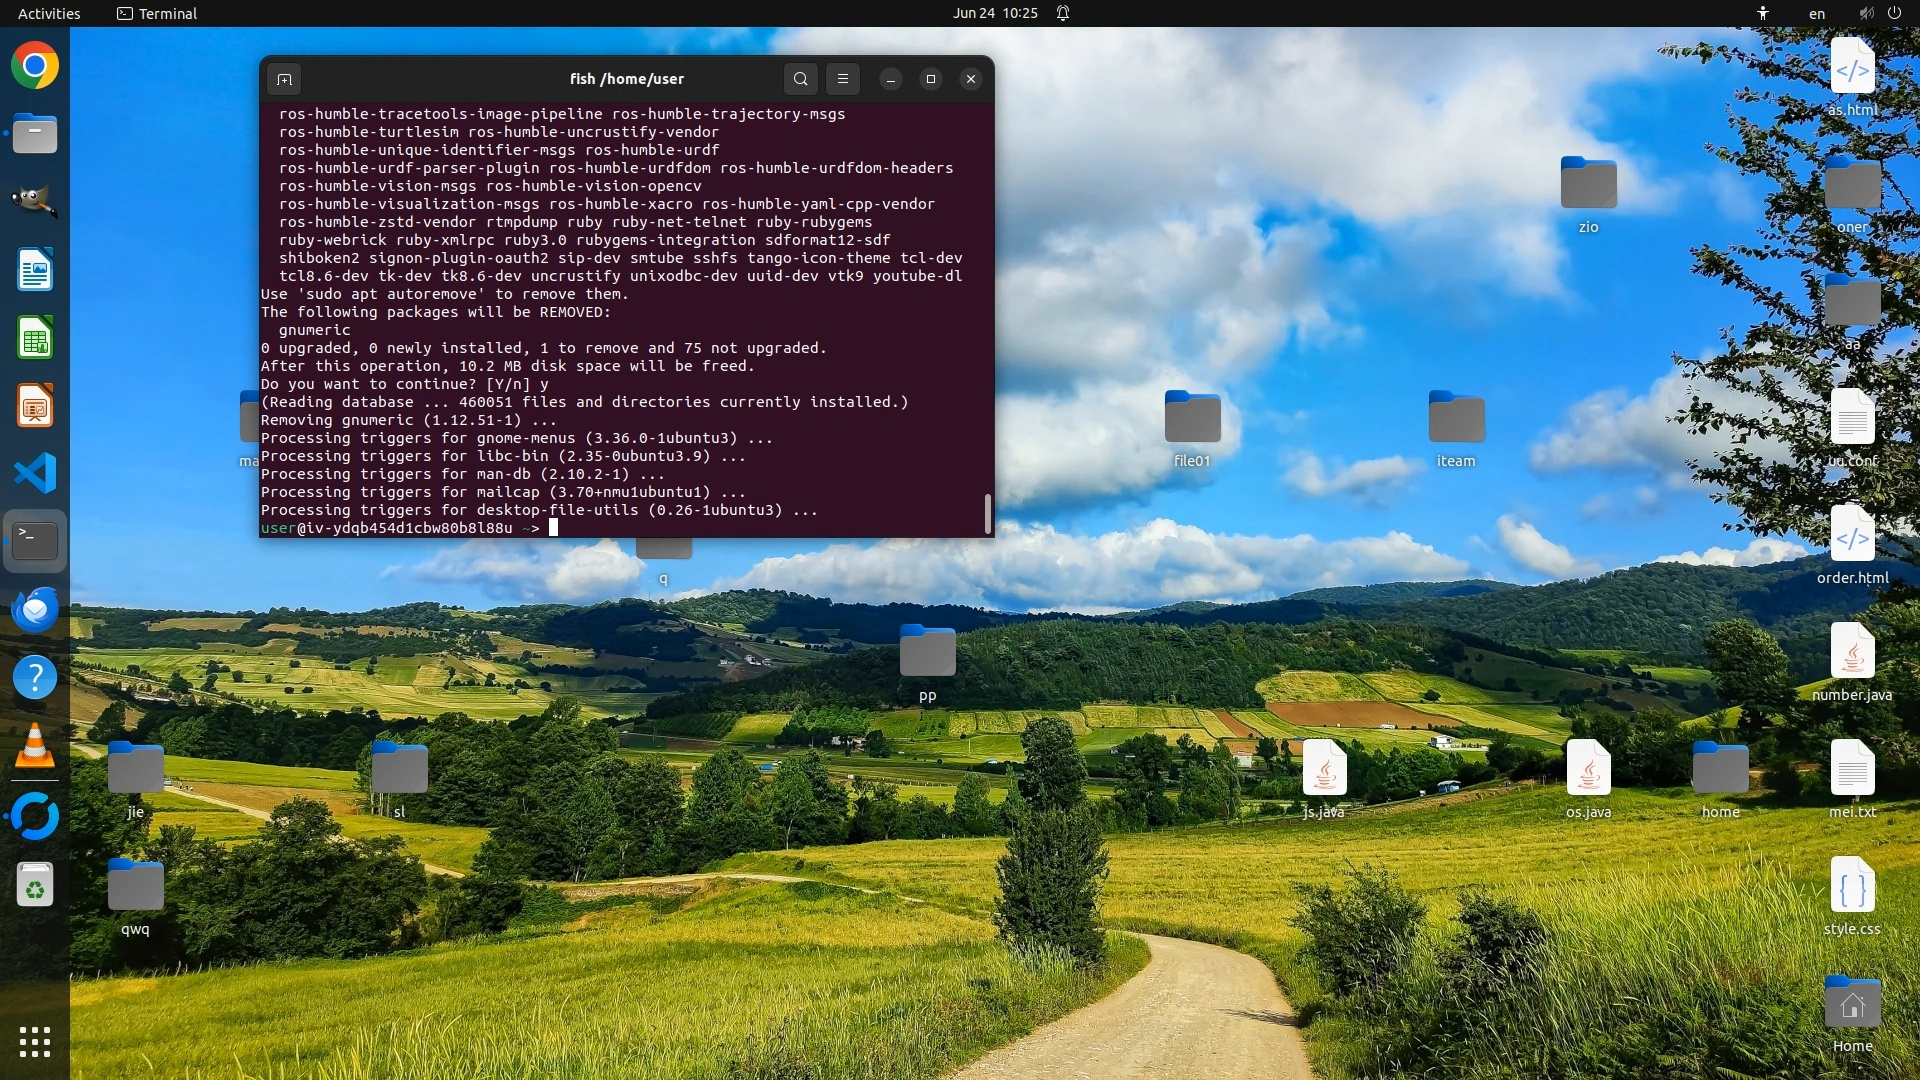This screenshot has height=1080, width=1920.
Task: Open GIMP image editor from dock
Action: (x=35, y=201)
